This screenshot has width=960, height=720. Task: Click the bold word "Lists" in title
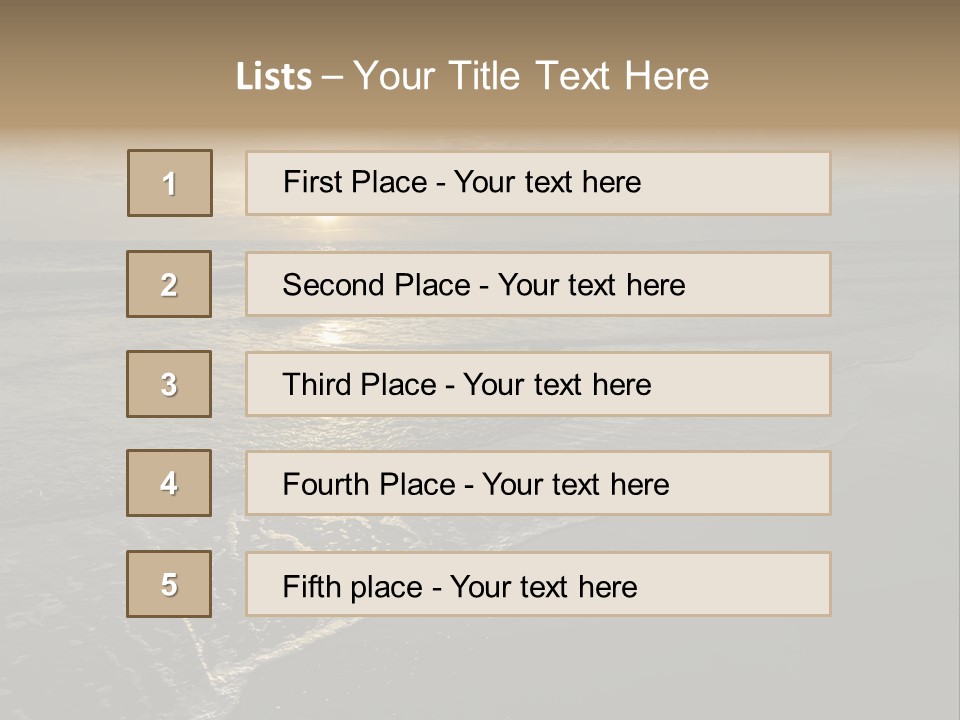tap(274, 77)
